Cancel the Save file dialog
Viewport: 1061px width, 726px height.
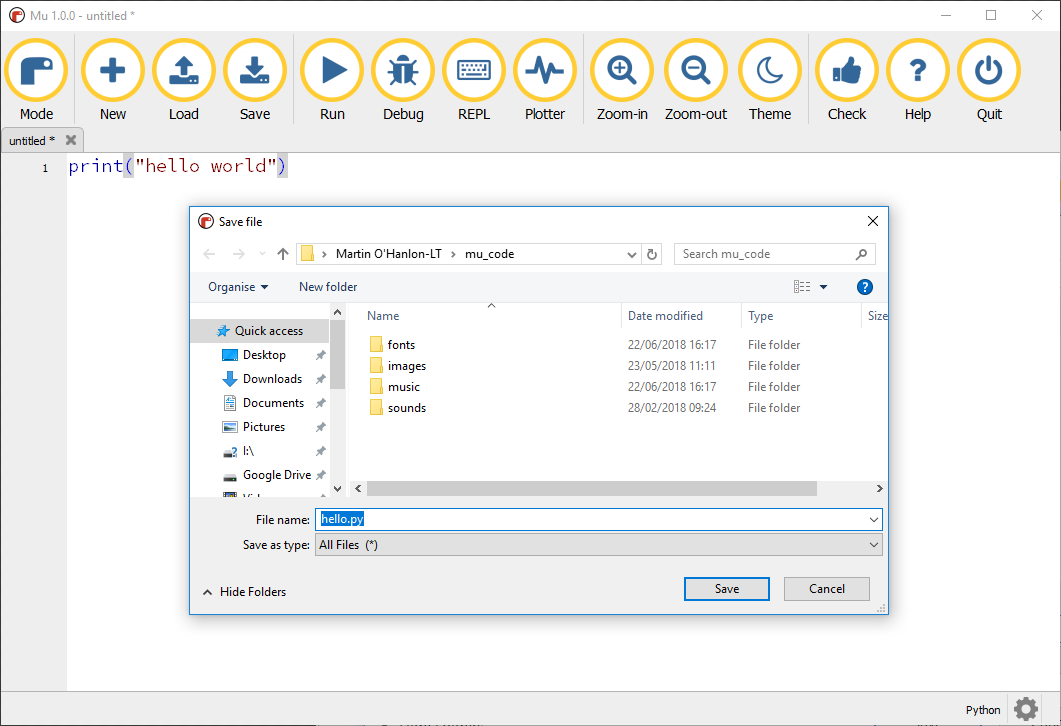pyautogui.click(x=826, y=589)
